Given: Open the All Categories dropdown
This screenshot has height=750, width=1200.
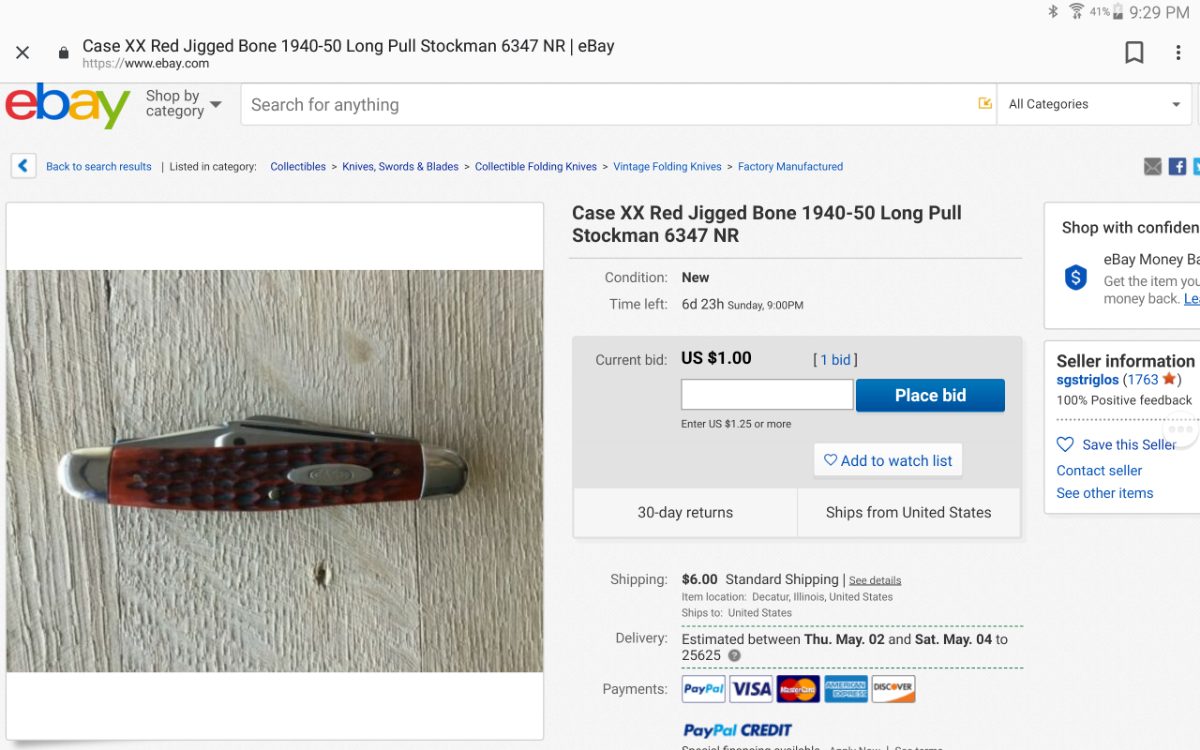Looking at the screenshot, I should pyautogui.click(x=1094, y=104).
